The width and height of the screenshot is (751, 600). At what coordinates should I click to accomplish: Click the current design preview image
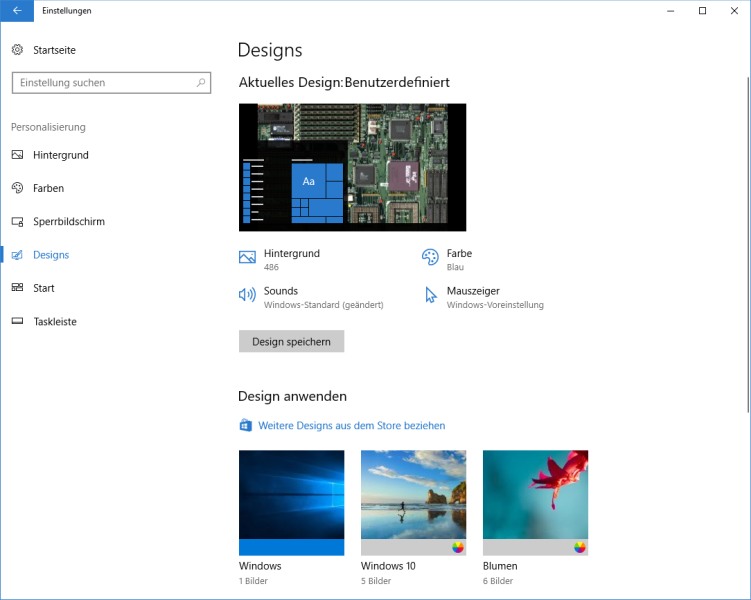click(353, 167)
